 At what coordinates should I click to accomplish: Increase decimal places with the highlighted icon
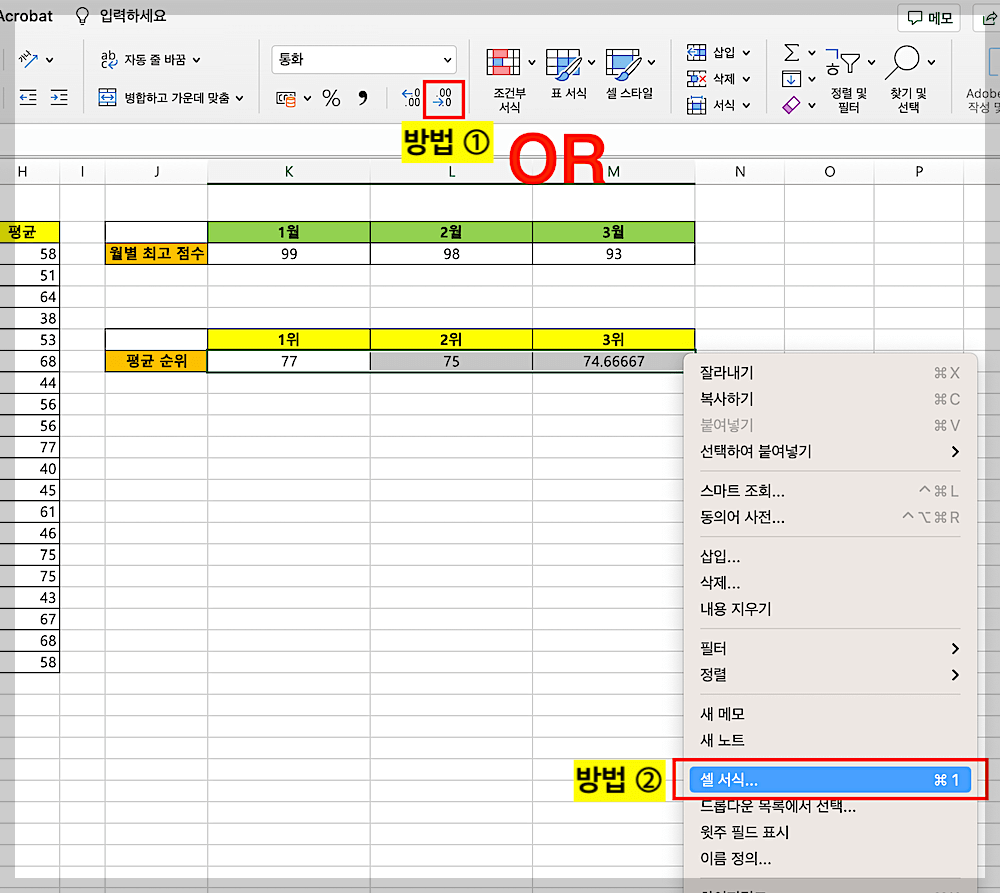[x=441, y=98]
